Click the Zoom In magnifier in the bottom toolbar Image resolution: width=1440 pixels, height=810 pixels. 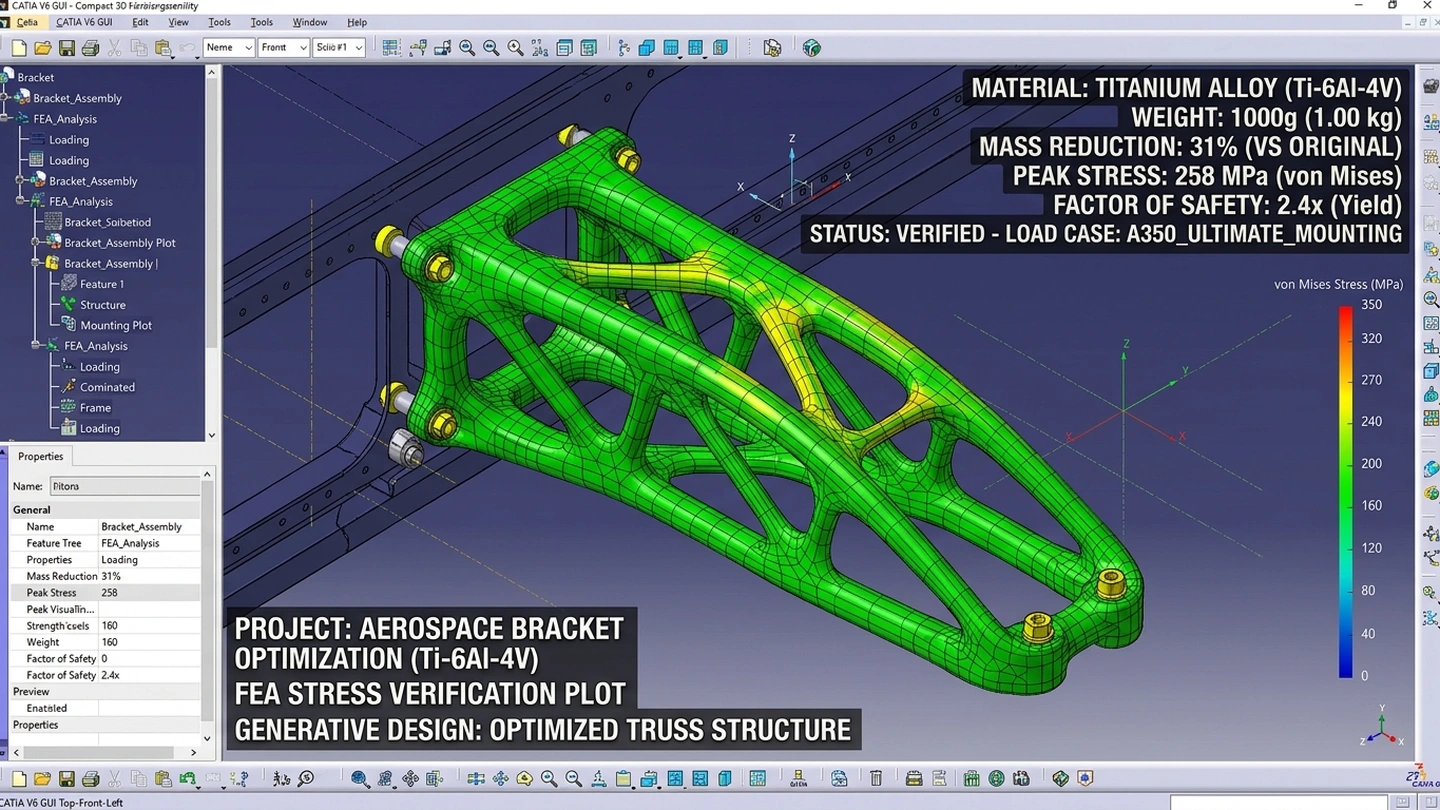(549, 778)
